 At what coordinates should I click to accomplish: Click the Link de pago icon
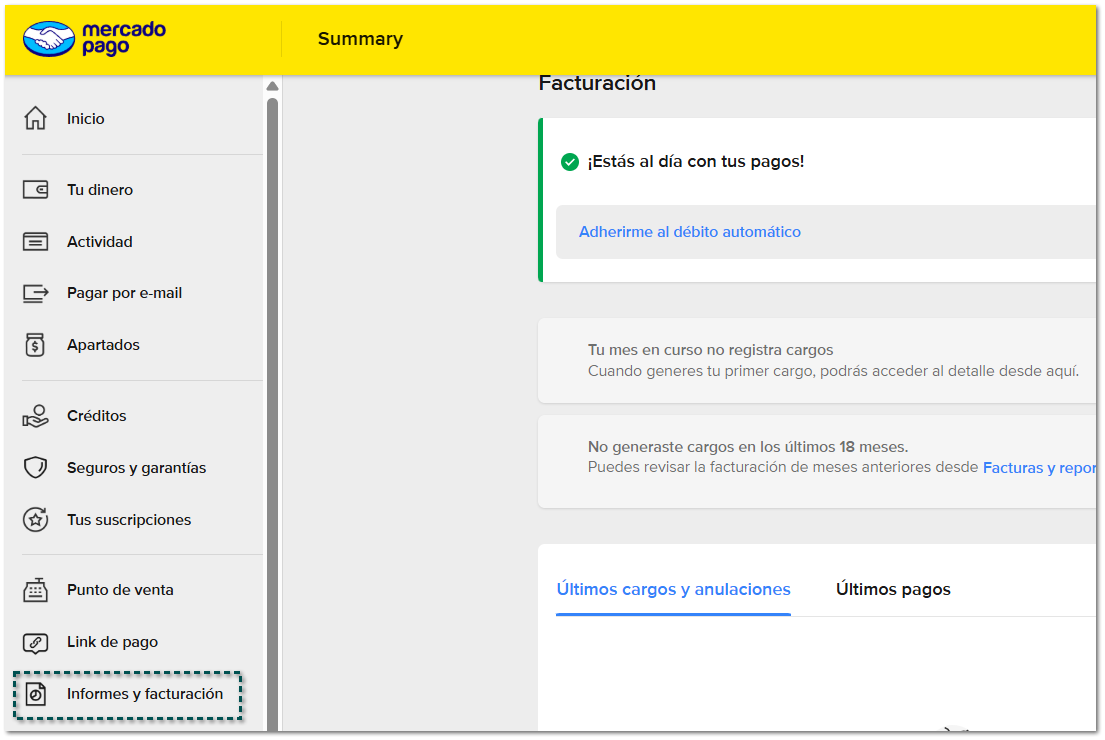coord(35,642)
